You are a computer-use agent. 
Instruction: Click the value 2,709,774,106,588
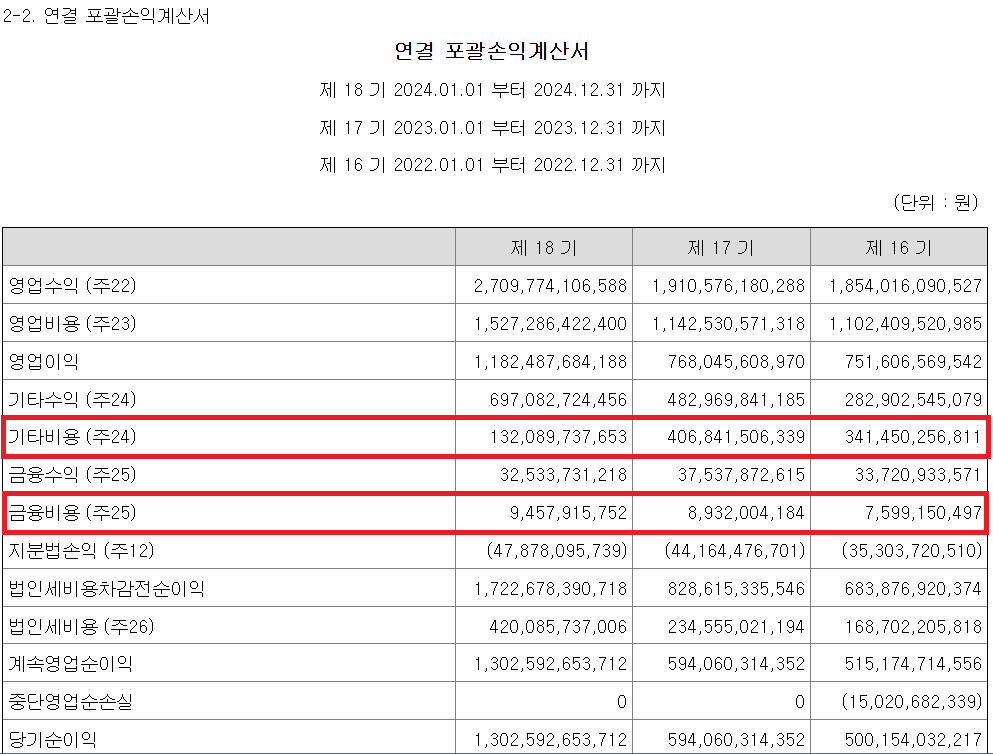pos(550,286)
